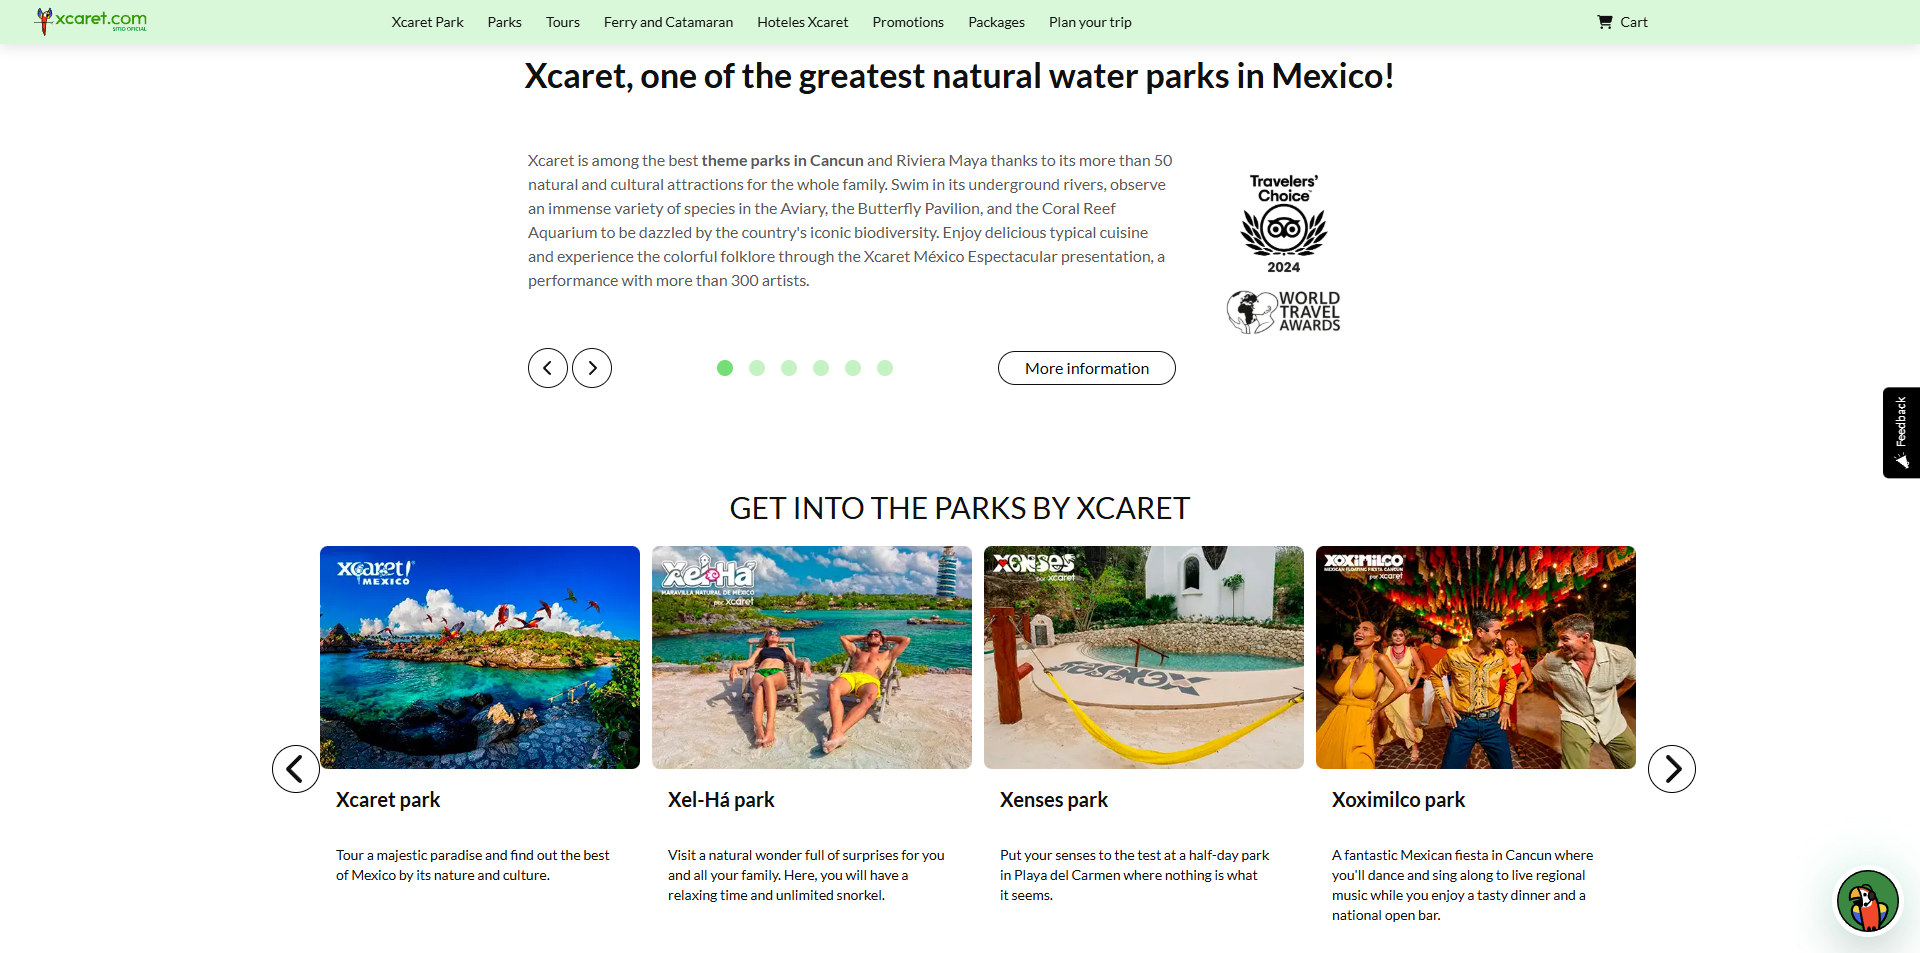Open the Promotions menu item

tap(908, 22)
